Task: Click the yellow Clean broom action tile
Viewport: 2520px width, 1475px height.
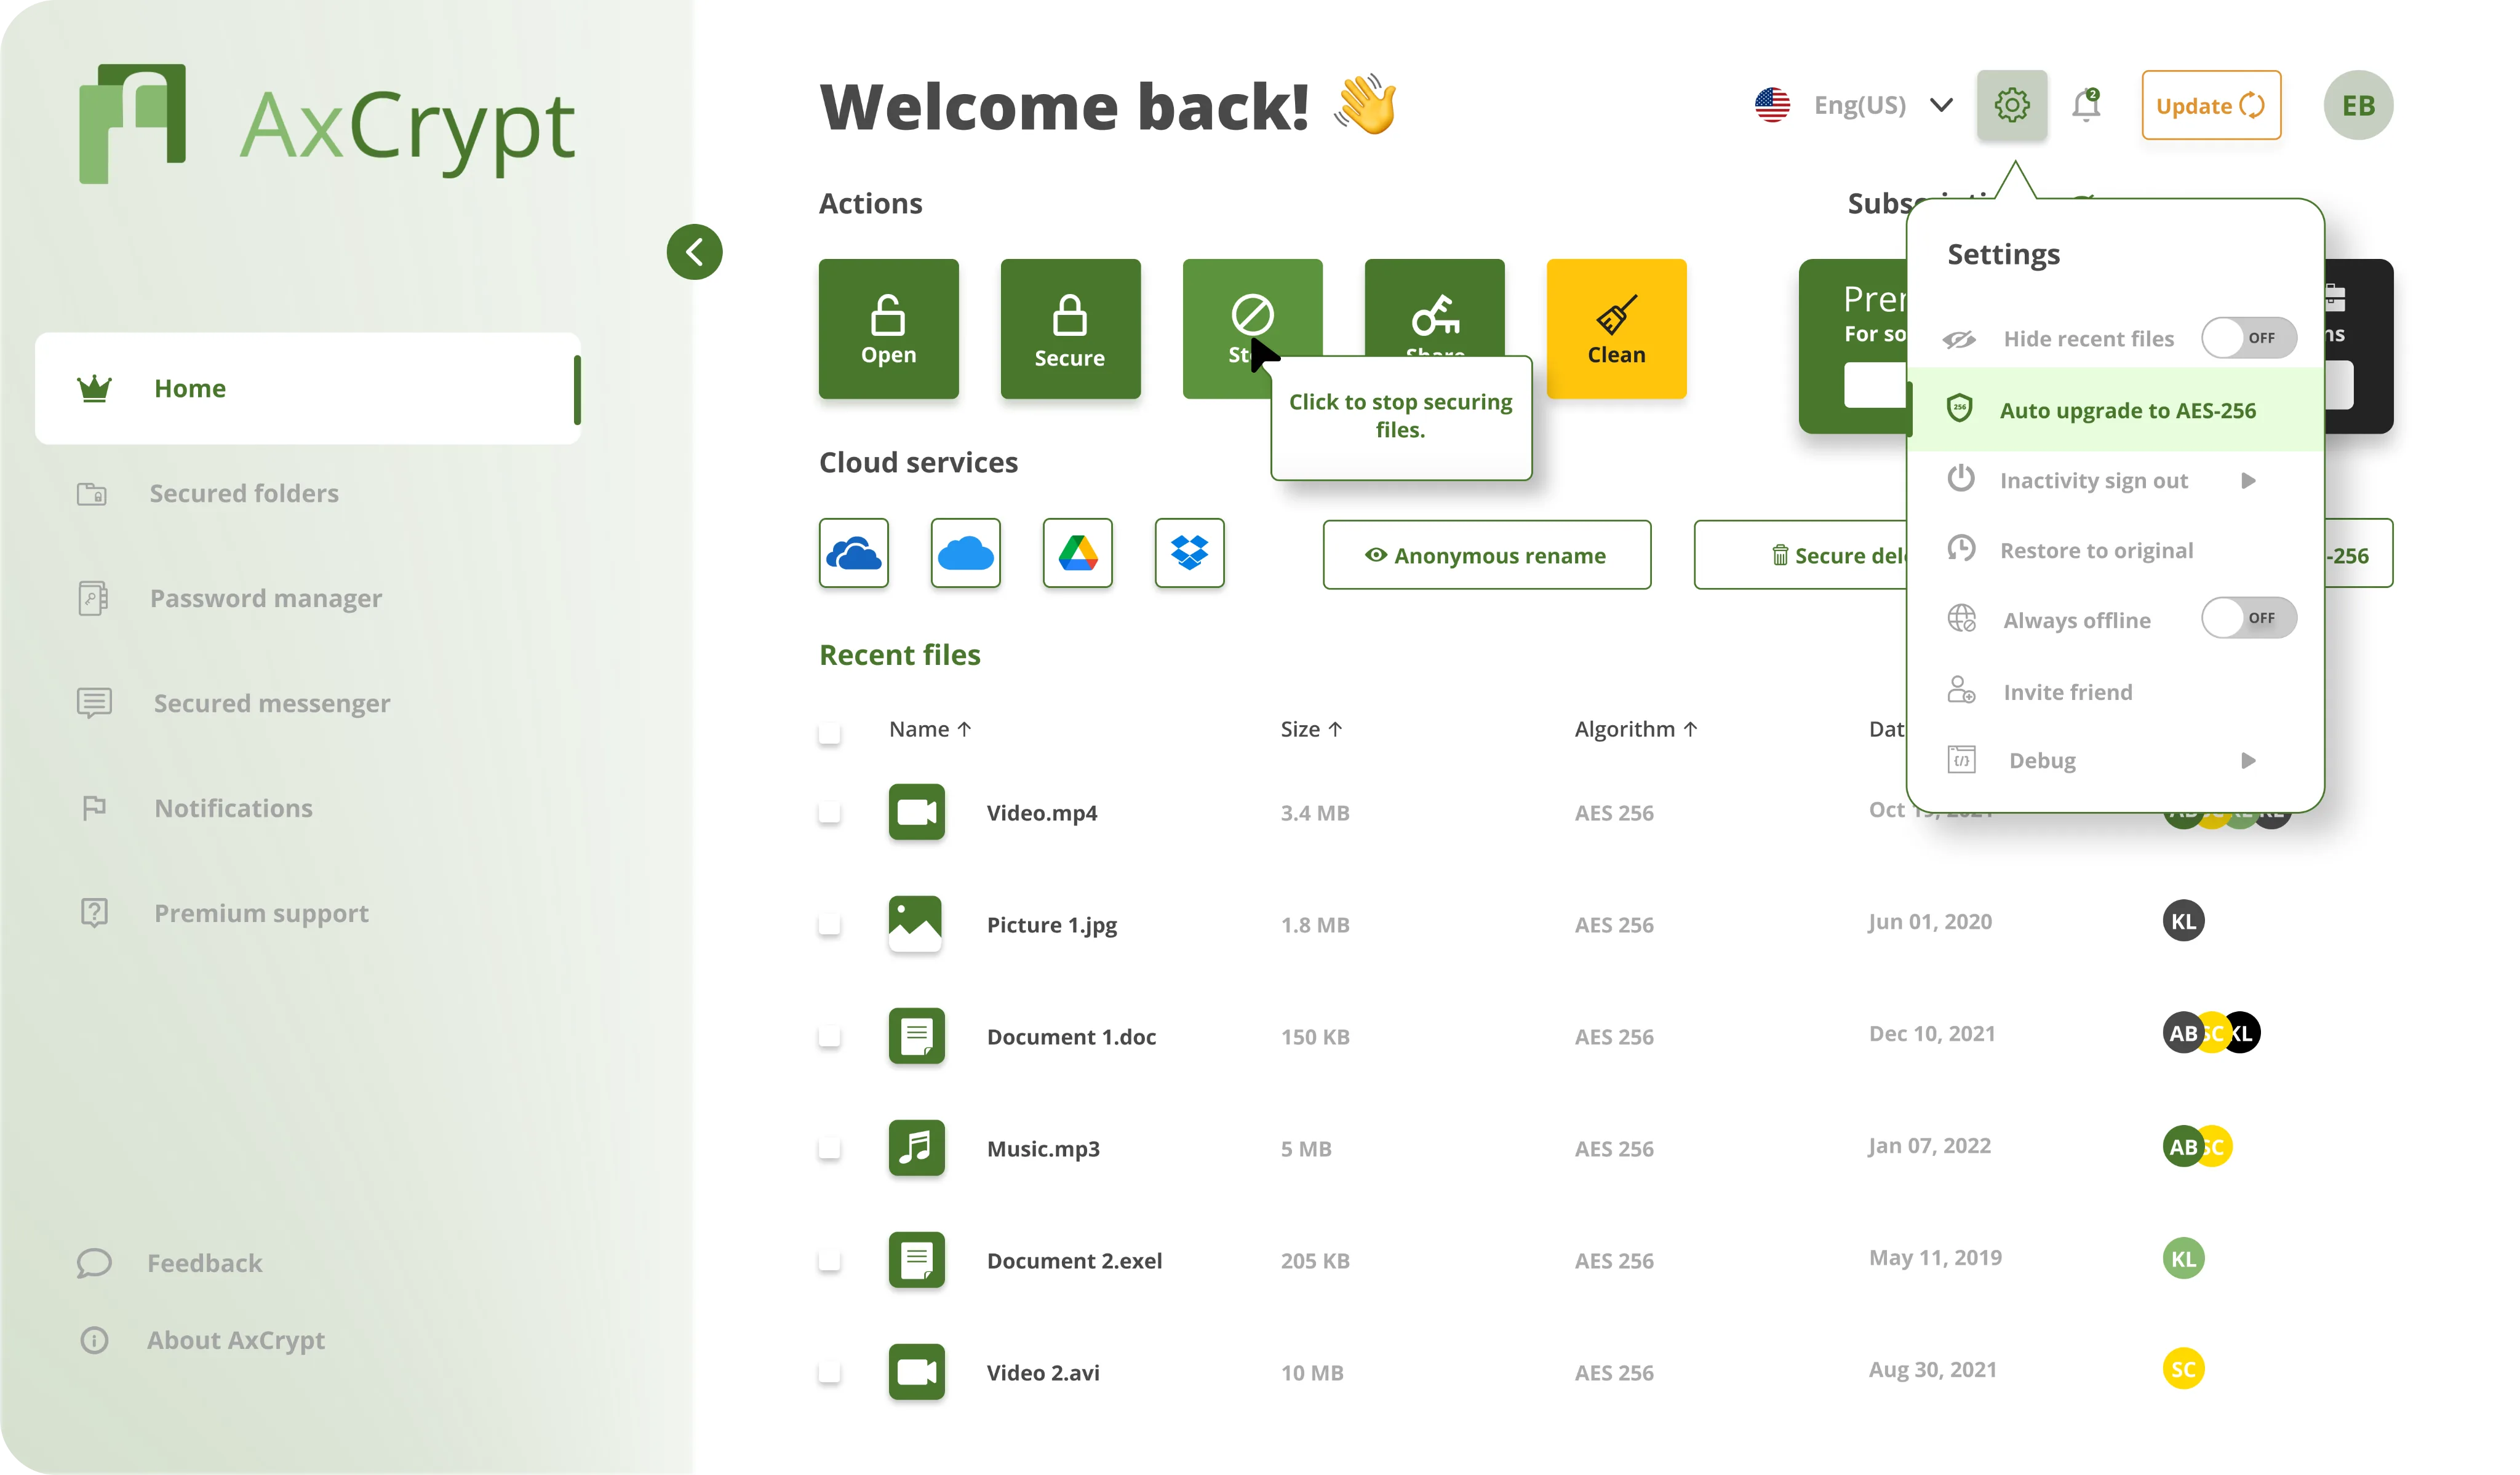Action: coord(1616,329)
